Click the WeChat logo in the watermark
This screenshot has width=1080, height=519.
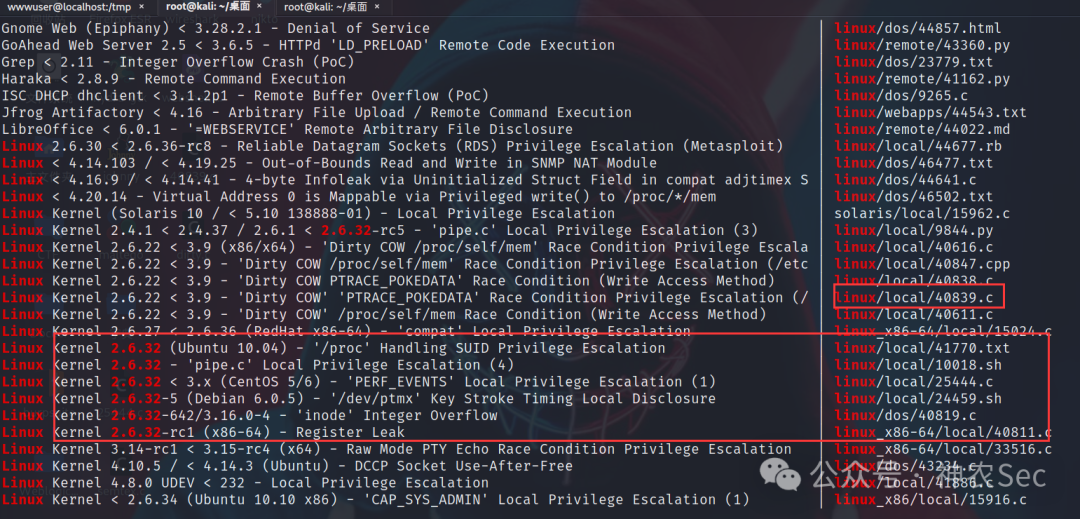(x=781, y=475)
